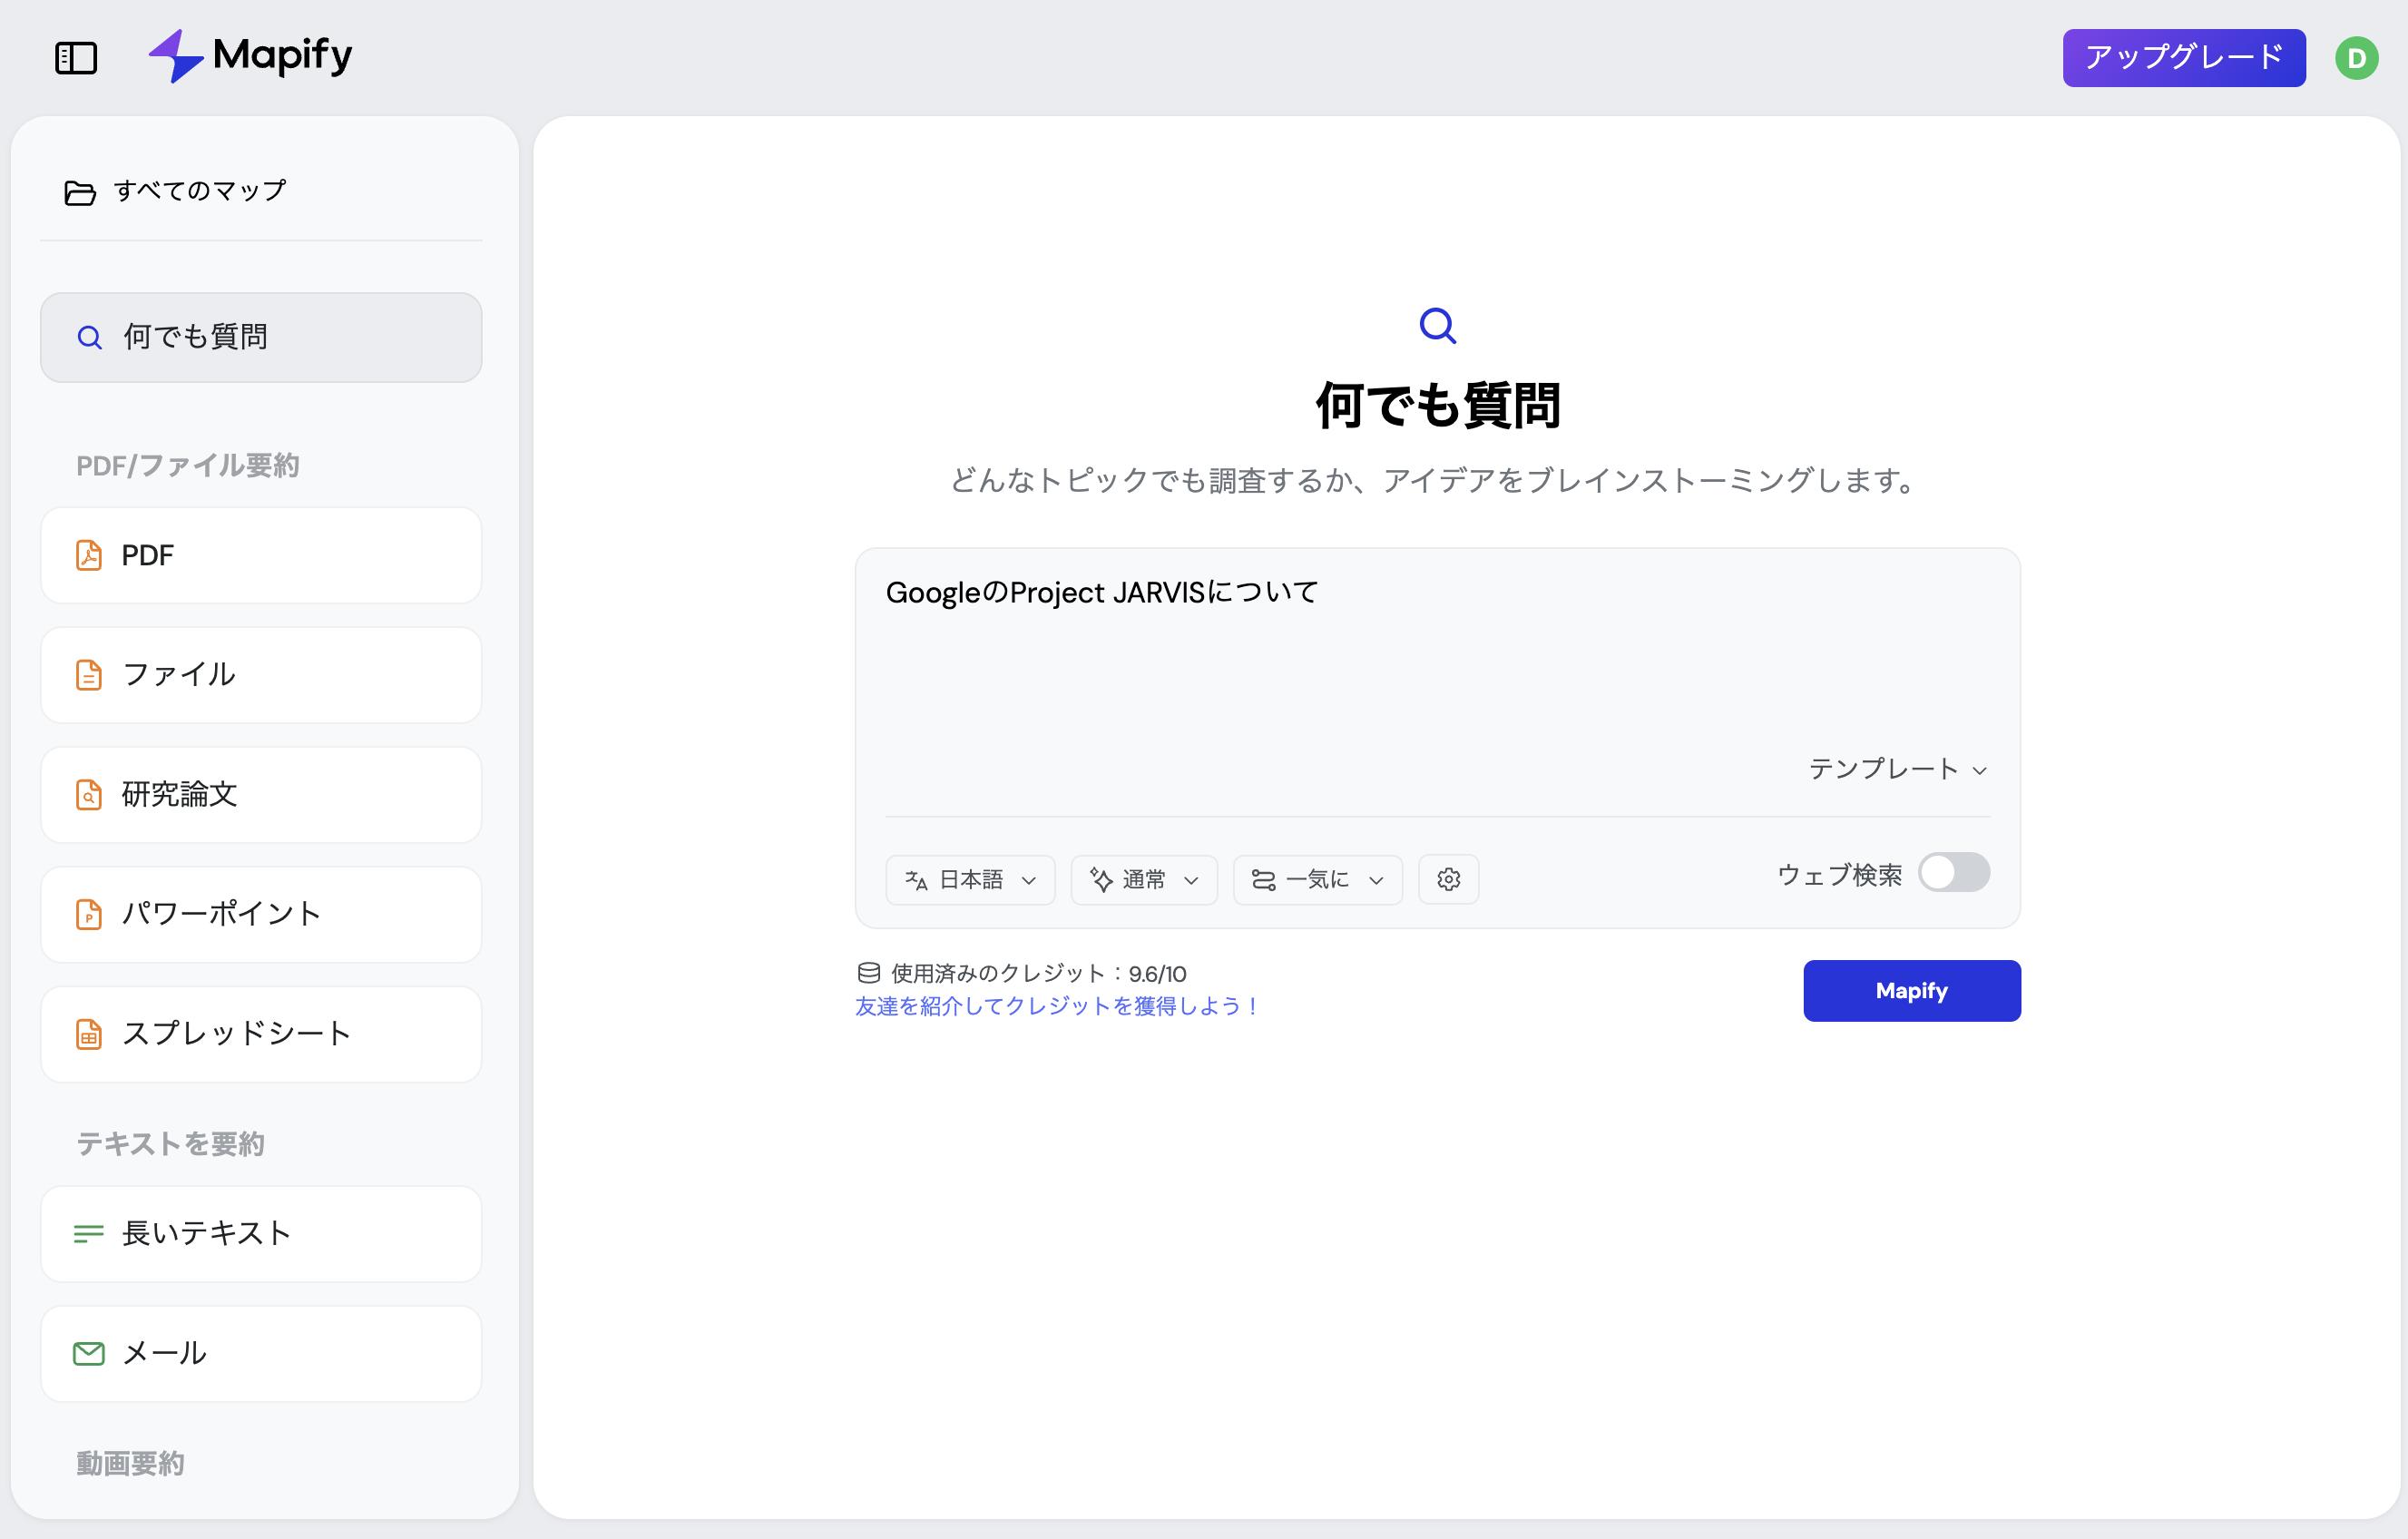Viewport: 2408px width, 1539px height.
Task: Click the main 何でも質問 heading
Action: coord(1438,406)
